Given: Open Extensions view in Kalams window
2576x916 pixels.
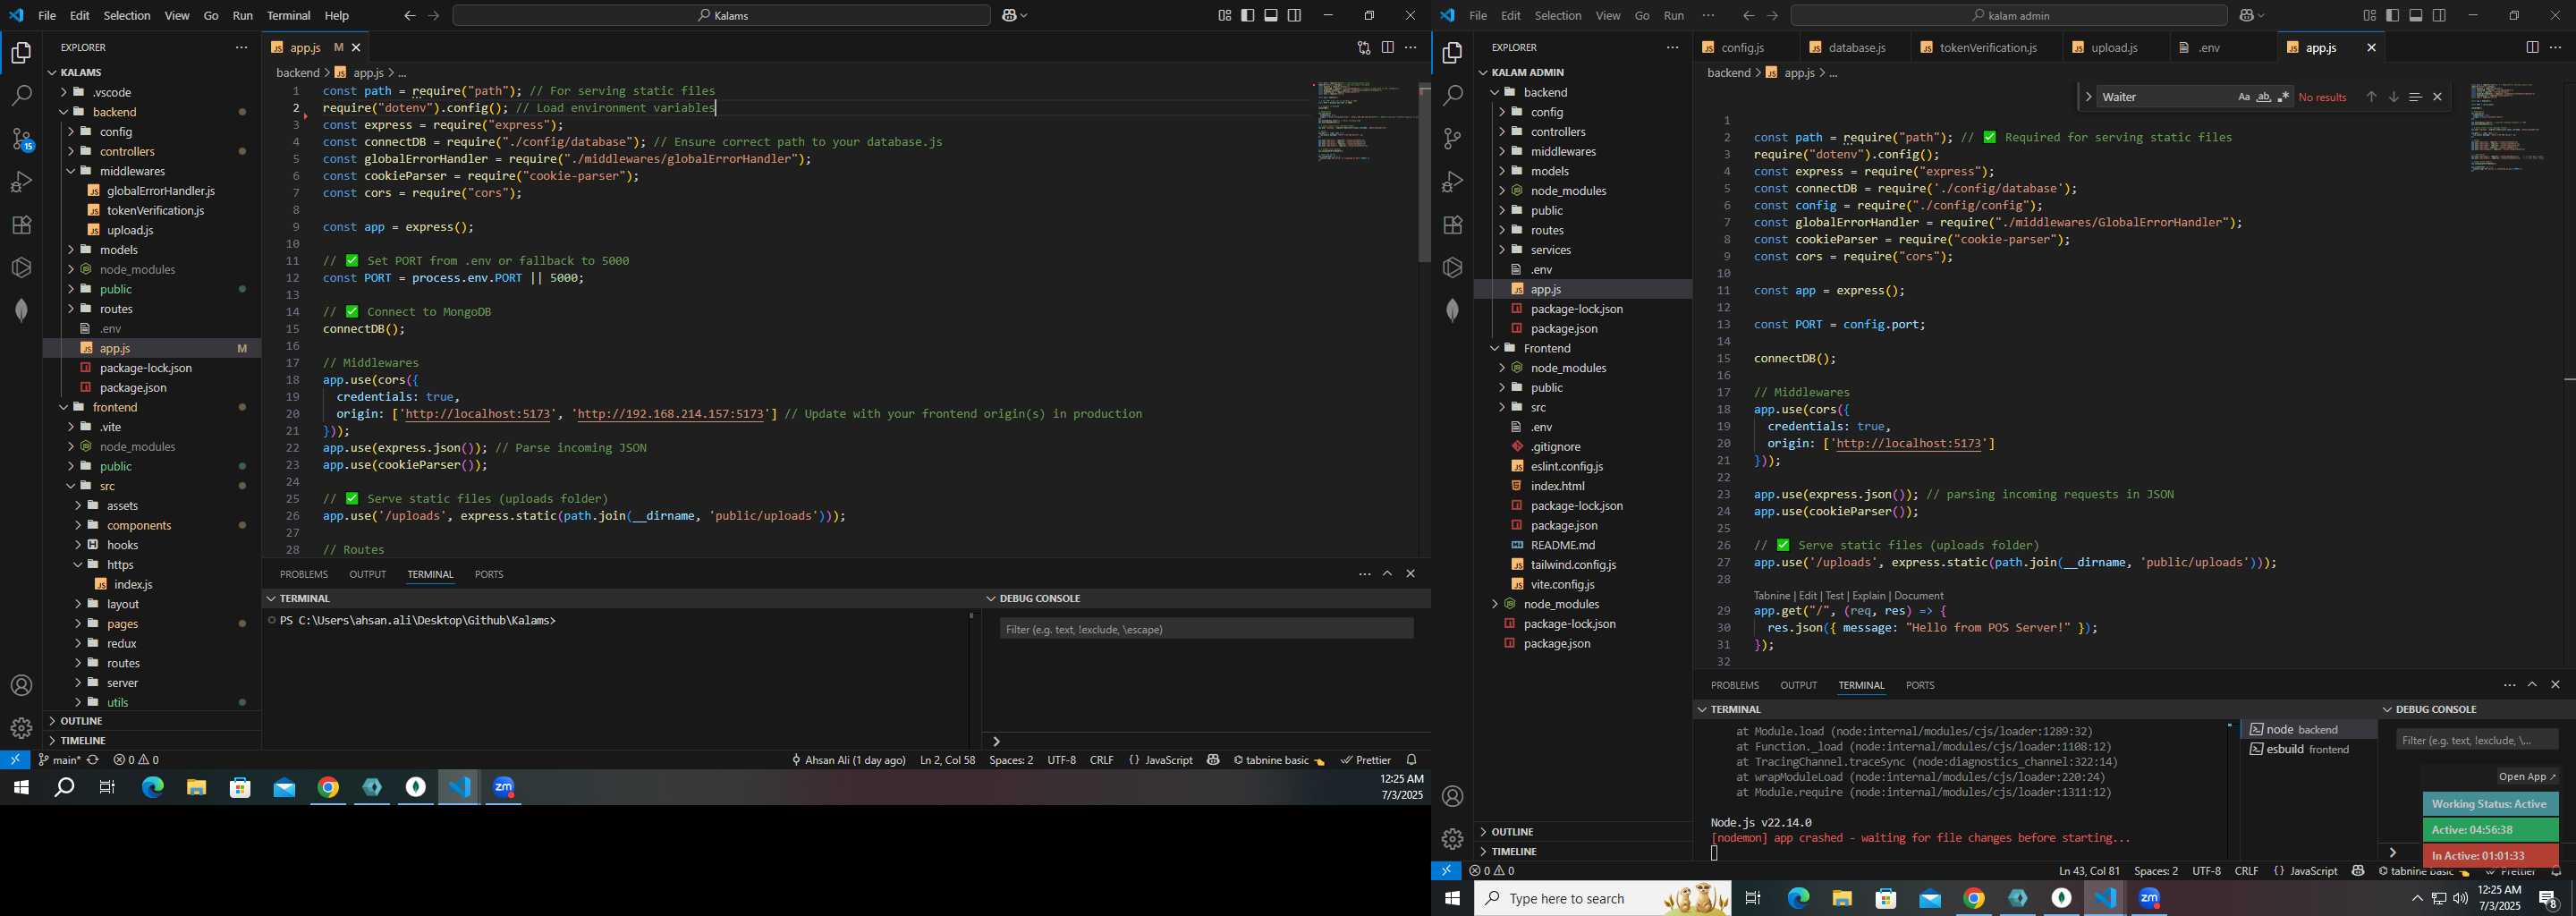Looking at the screenshot, I should (21, 225).
